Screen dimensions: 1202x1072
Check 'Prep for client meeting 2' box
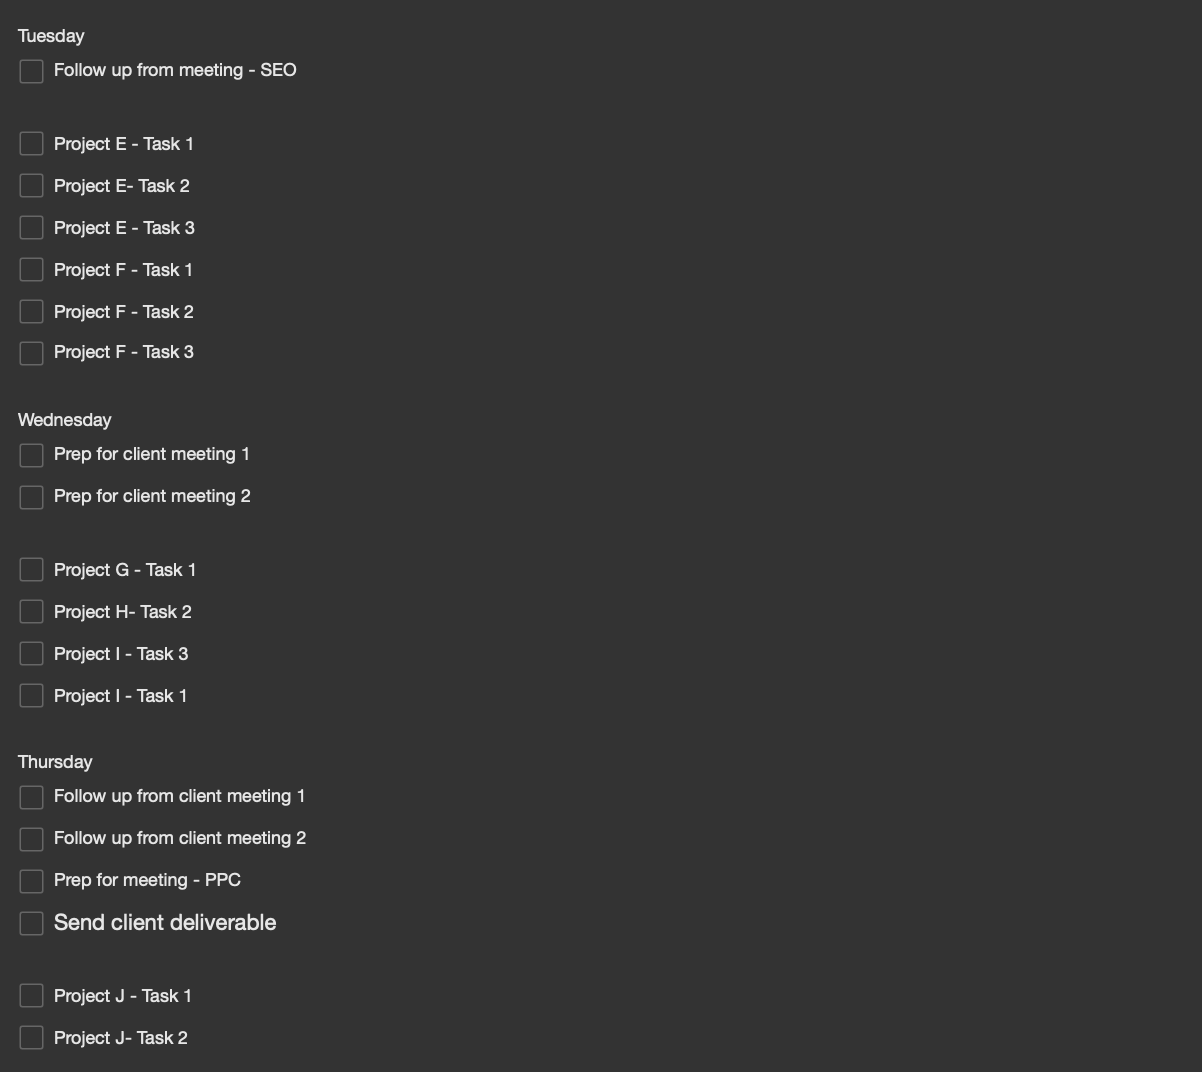click(x=31, y=497)
